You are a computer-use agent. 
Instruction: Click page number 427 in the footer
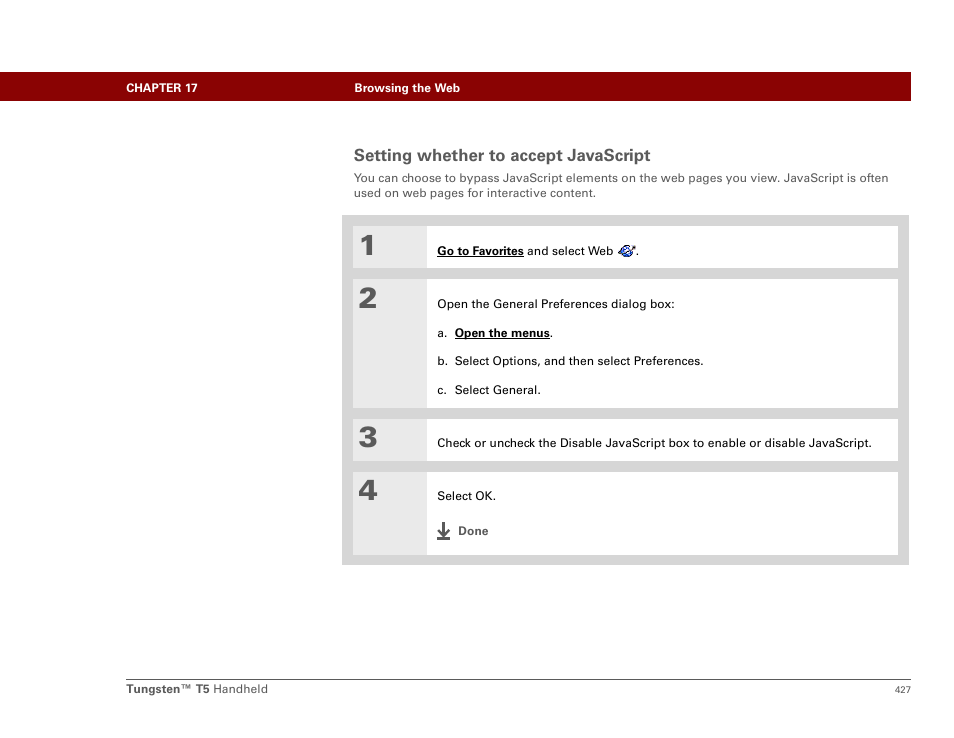[x=902, y=689]
